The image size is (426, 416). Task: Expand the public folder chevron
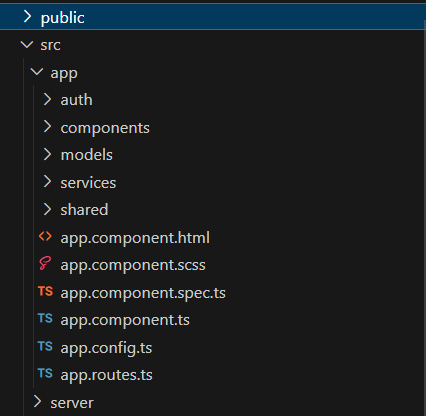point(28,16)
